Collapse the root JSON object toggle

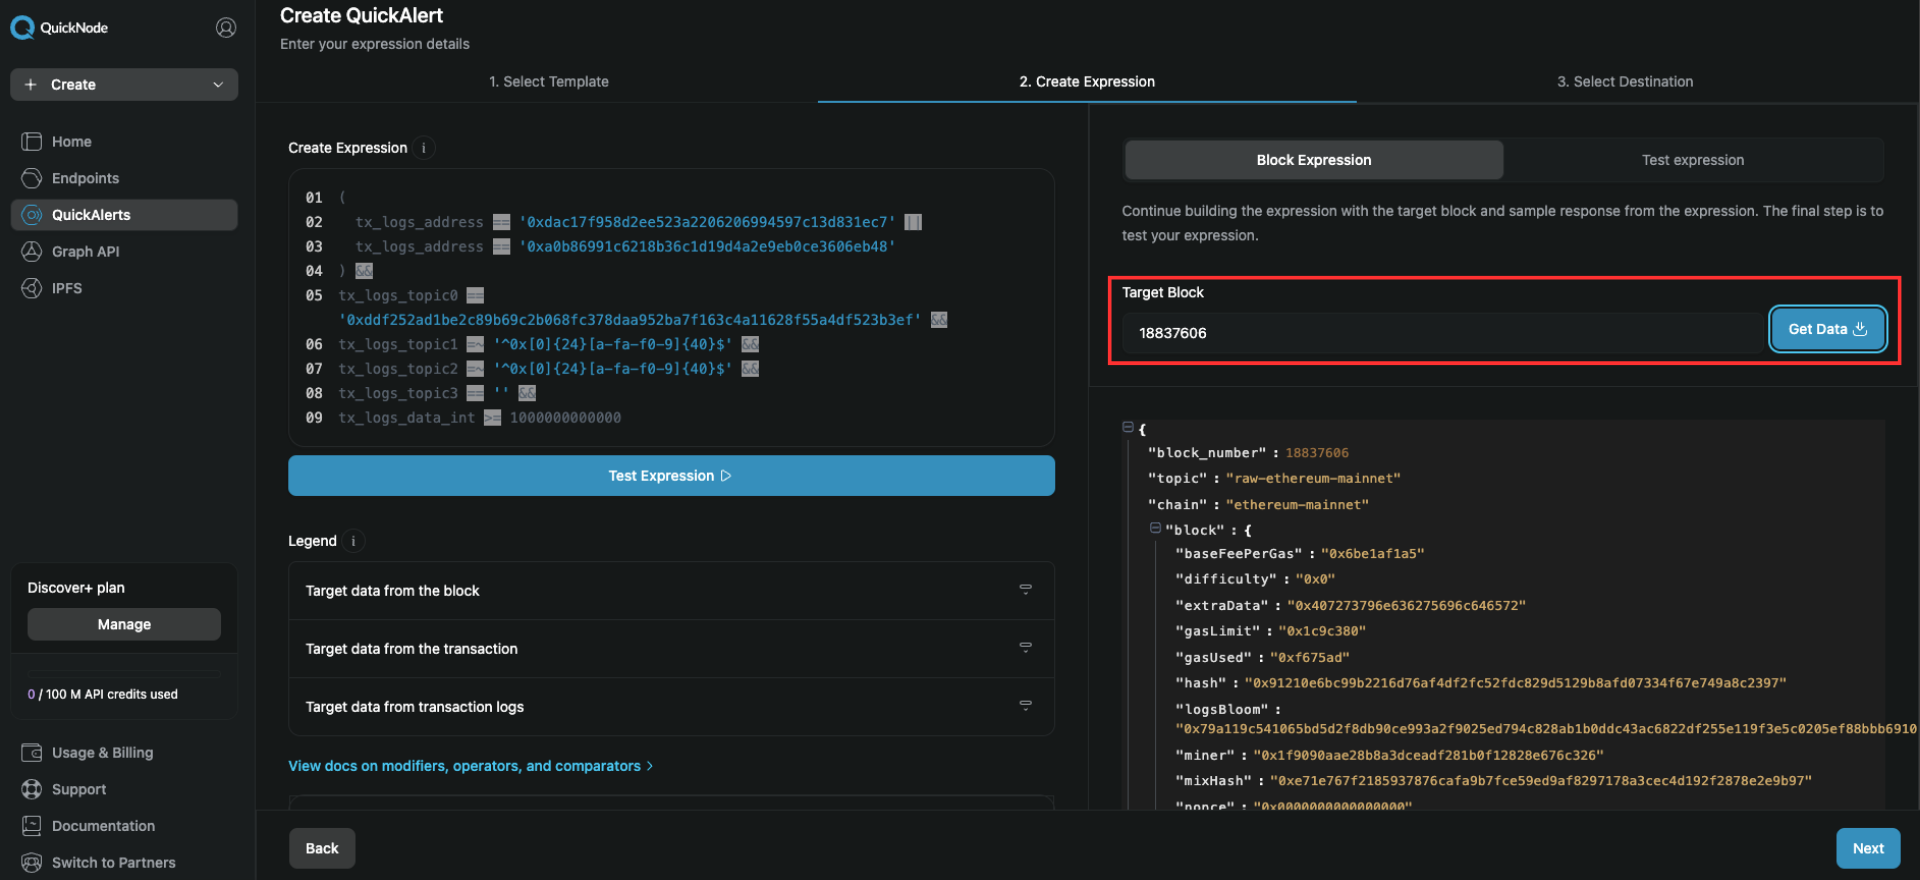1128,427
